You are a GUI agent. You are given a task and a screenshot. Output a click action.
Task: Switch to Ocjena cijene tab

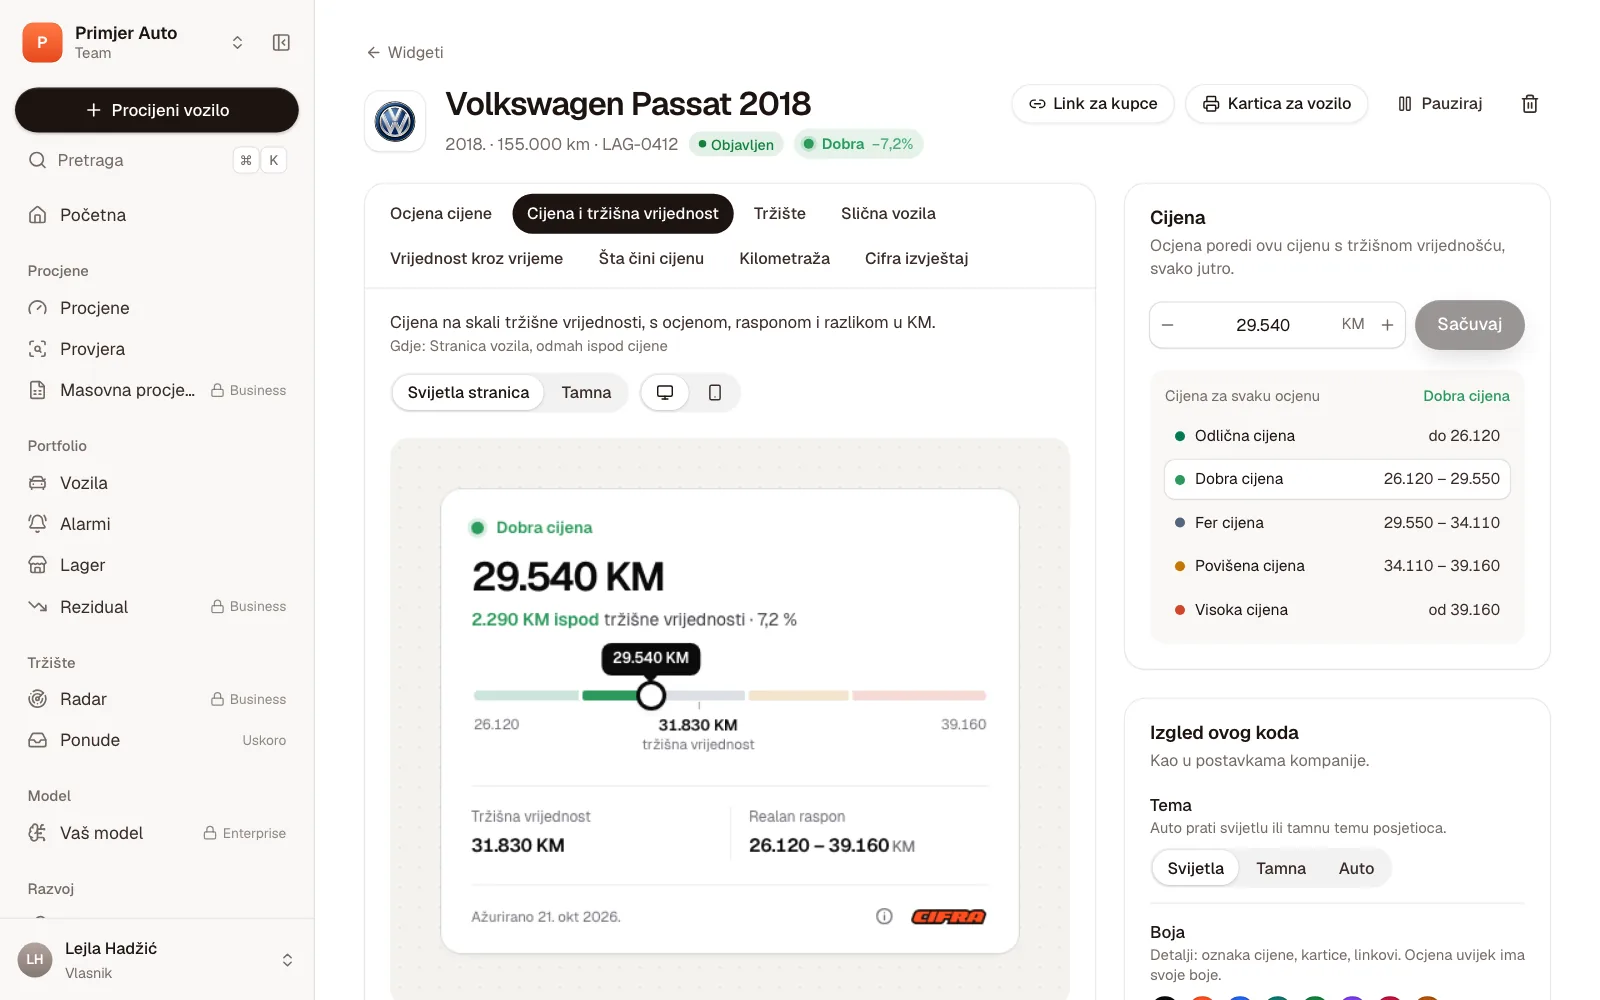pyautogui.click(x=441, y=214)
